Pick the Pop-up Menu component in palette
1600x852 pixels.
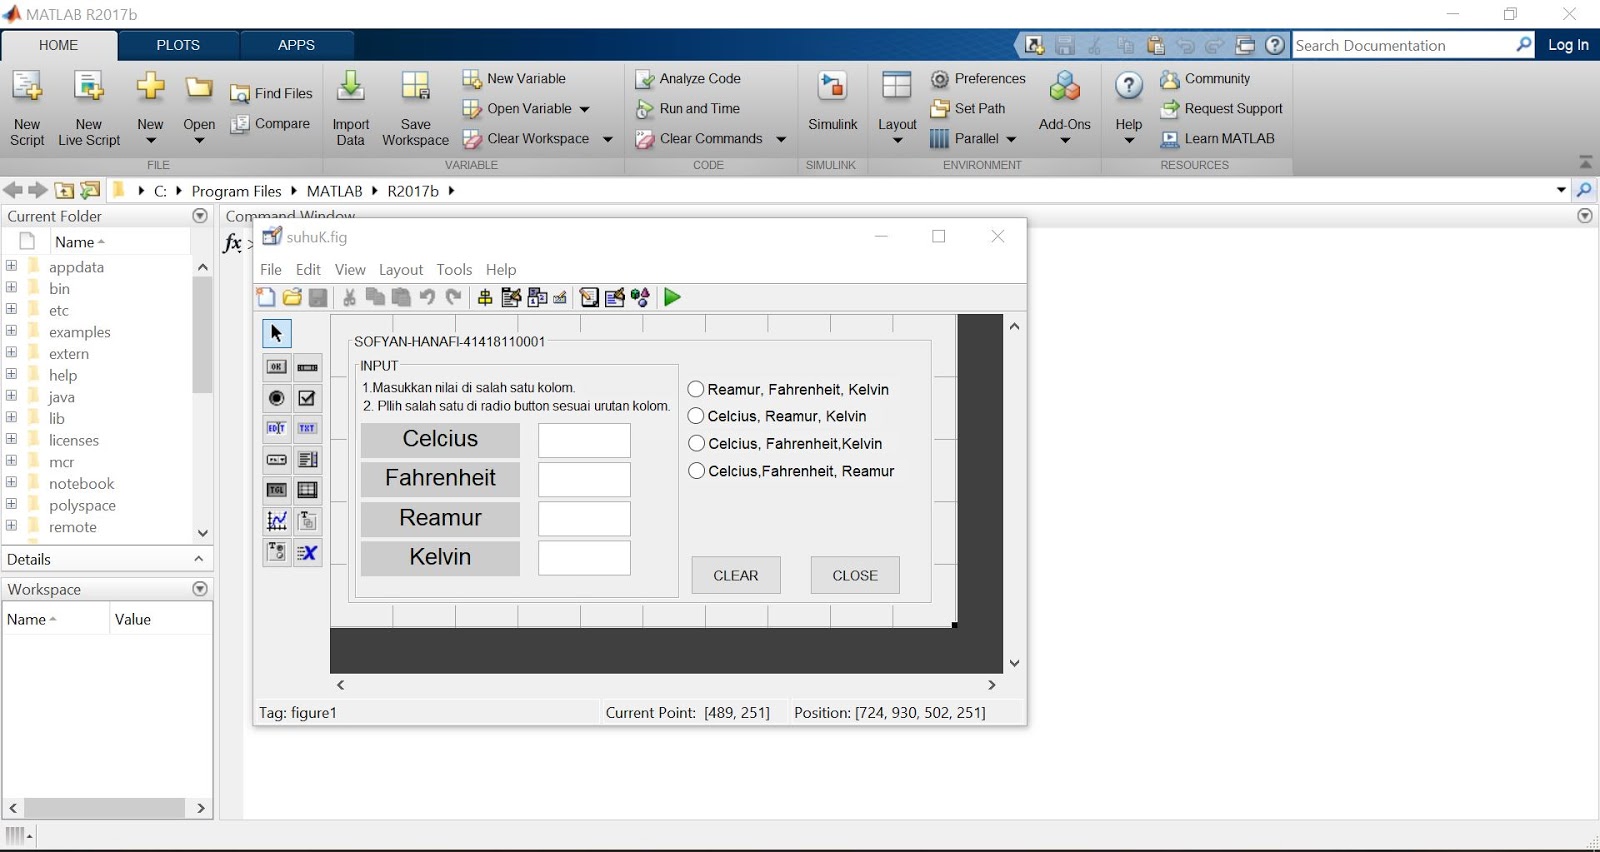click(x=277, y=459)
